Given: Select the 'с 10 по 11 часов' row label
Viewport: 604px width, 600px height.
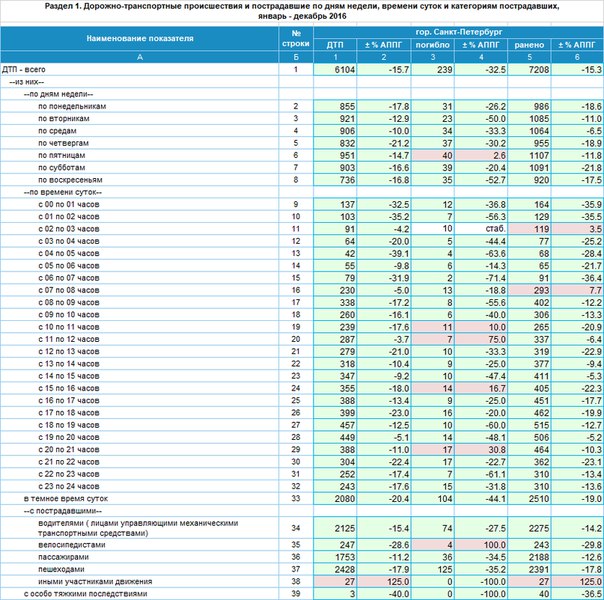Looking at the screenshot, I should click(69, 327).
